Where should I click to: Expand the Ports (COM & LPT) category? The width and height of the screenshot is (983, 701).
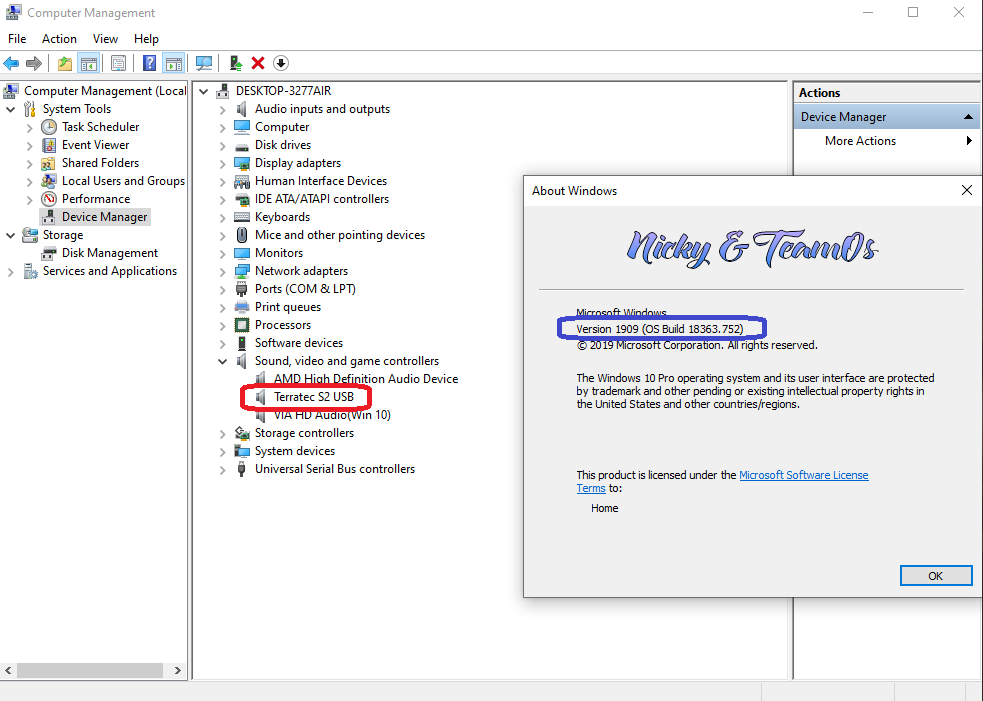[x=223, y=290]
